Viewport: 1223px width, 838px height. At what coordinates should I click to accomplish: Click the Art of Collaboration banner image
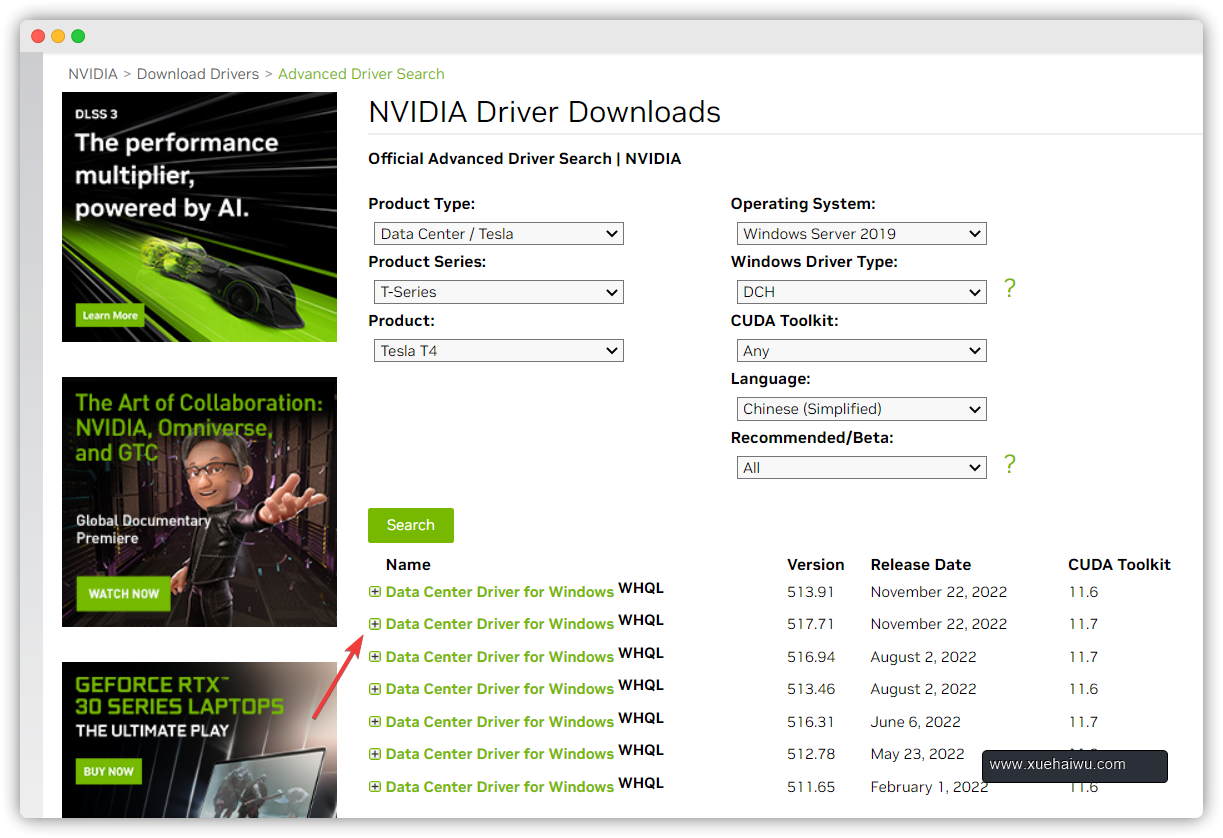199,502
